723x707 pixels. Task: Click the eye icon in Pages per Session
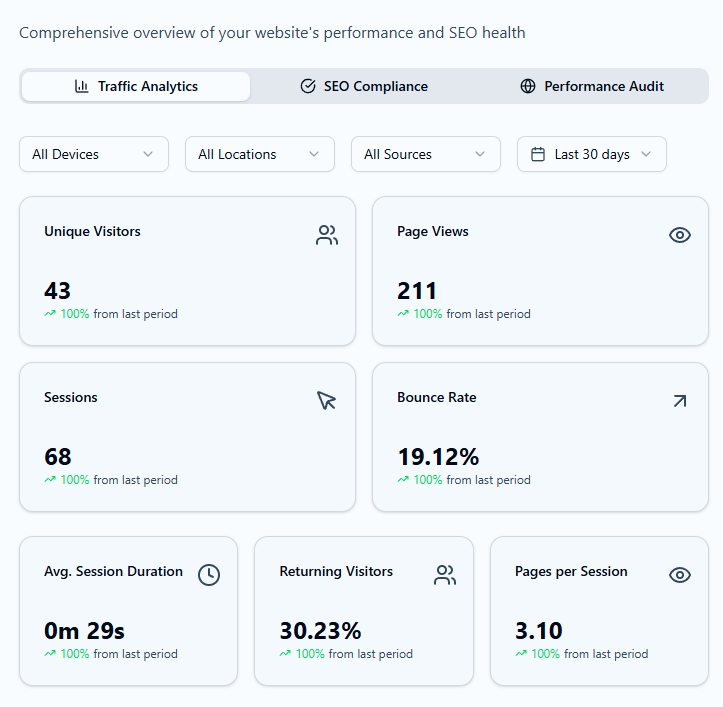pyautogui.click(x=680, y=575)
